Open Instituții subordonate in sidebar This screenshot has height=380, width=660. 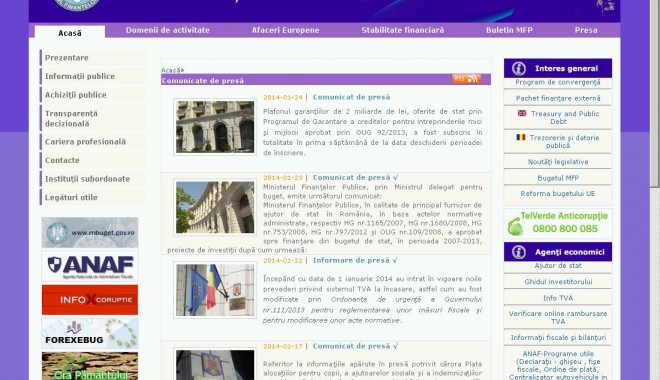click(x=92, y=179)
